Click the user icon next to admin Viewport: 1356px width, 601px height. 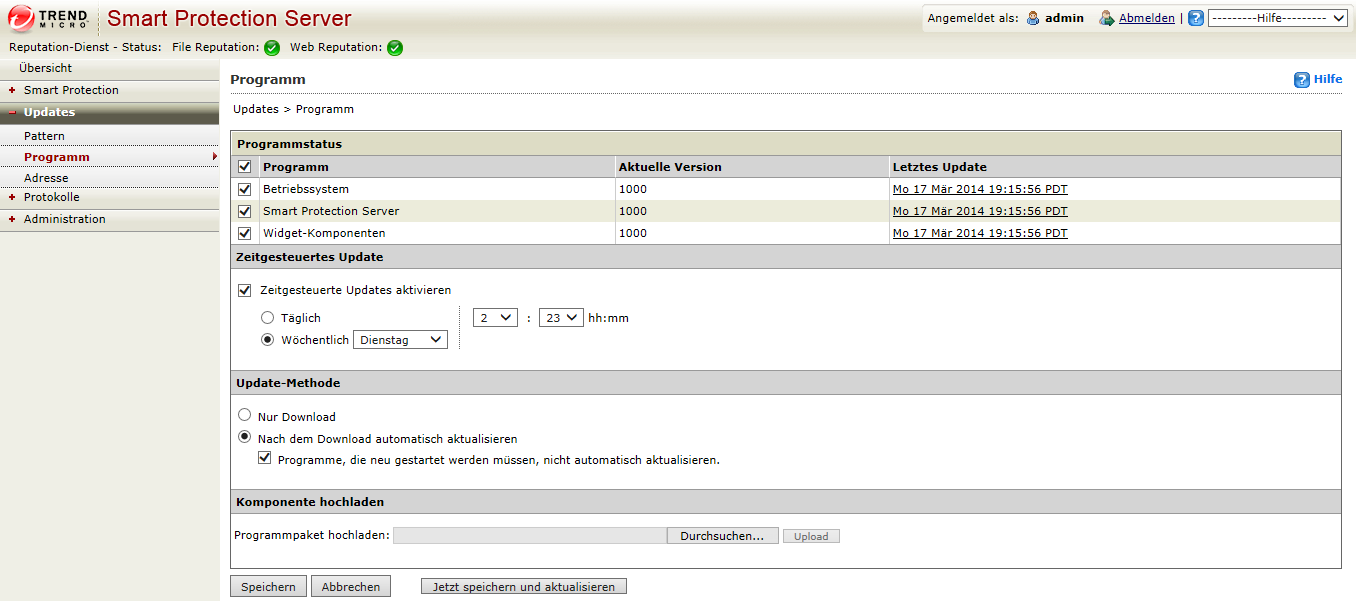click(1033, 18)
